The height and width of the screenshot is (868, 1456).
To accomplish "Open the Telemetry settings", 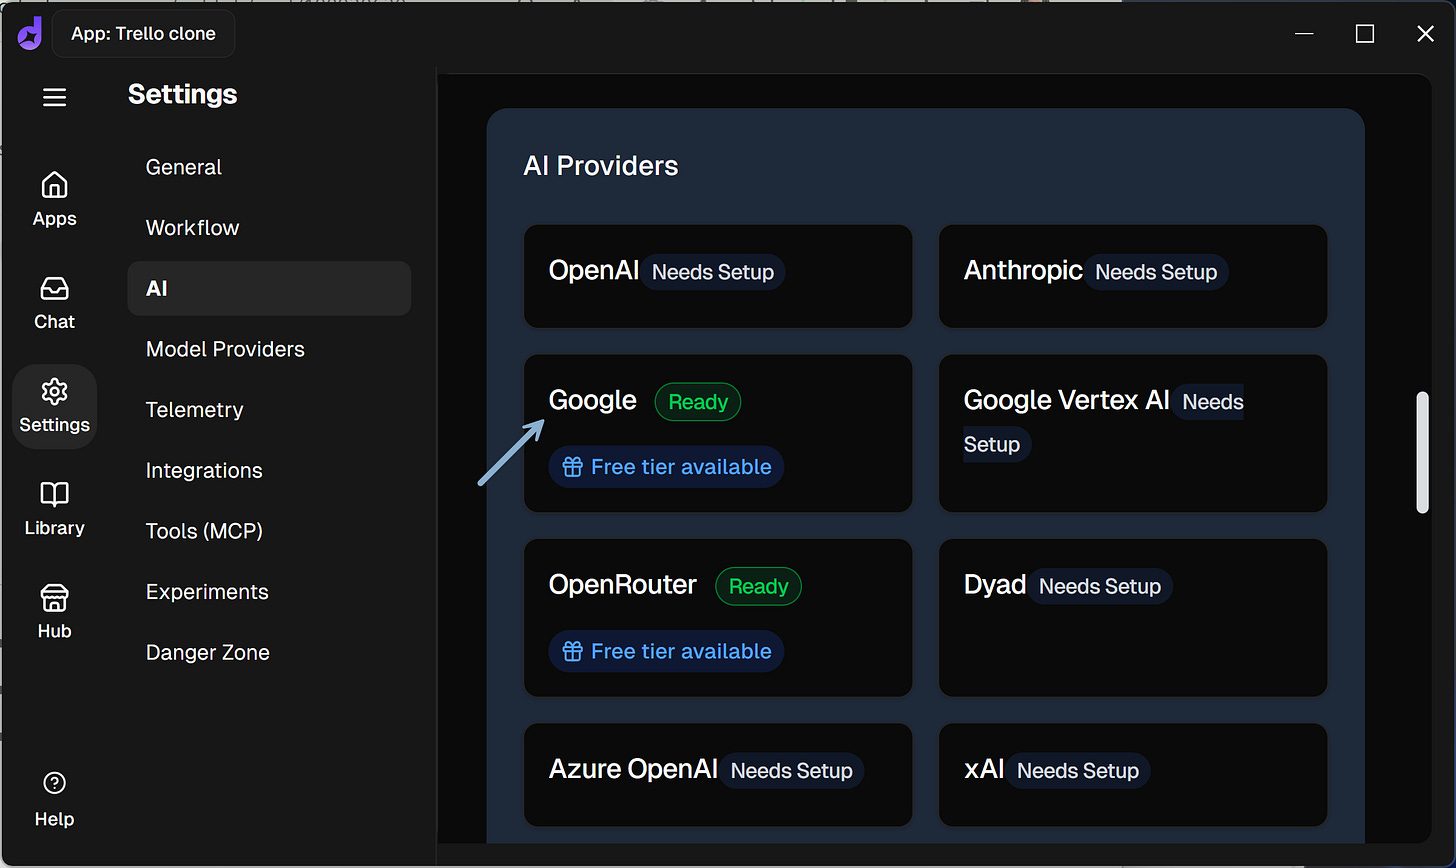I will pos(194,409).
